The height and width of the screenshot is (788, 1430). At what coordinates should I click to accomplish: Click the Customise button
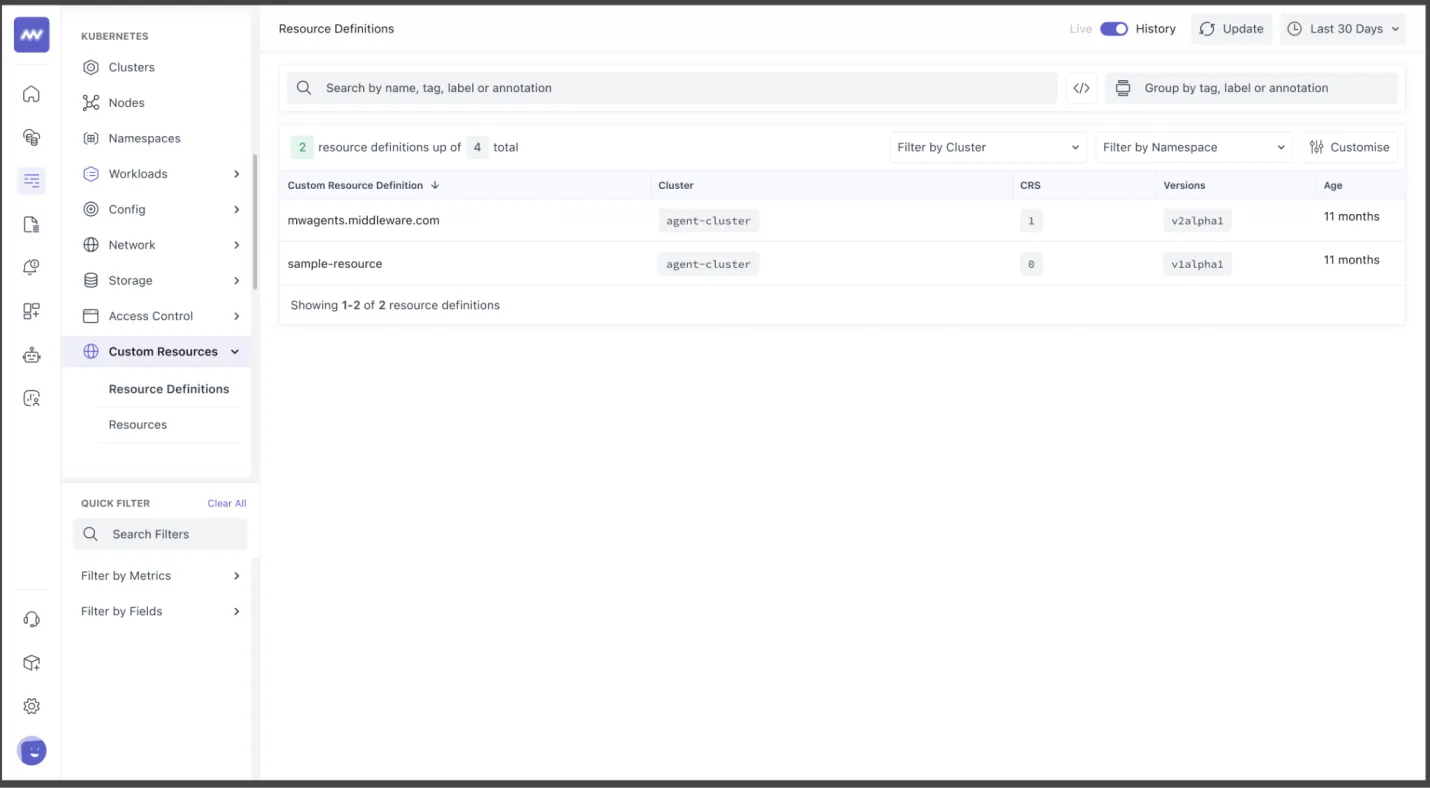[x=1349, y=147]
